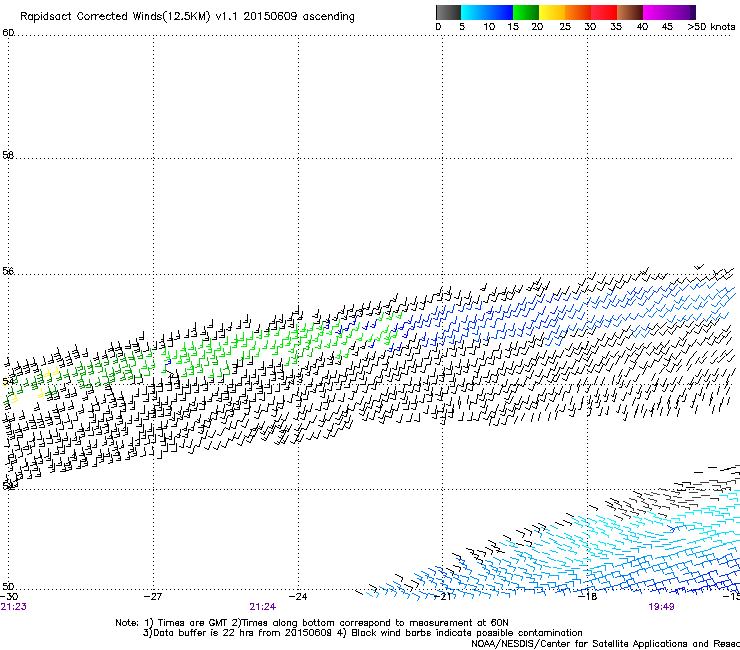This screenshot has width=740, height=650.
Task: Click the purple time stamp '21:23'
Action: pyautogui.click(x=14, y=607)
